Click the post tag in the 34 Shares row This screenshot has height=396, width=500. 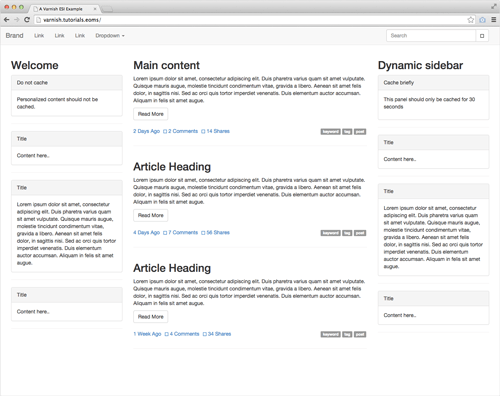click(x=360, y=334)
